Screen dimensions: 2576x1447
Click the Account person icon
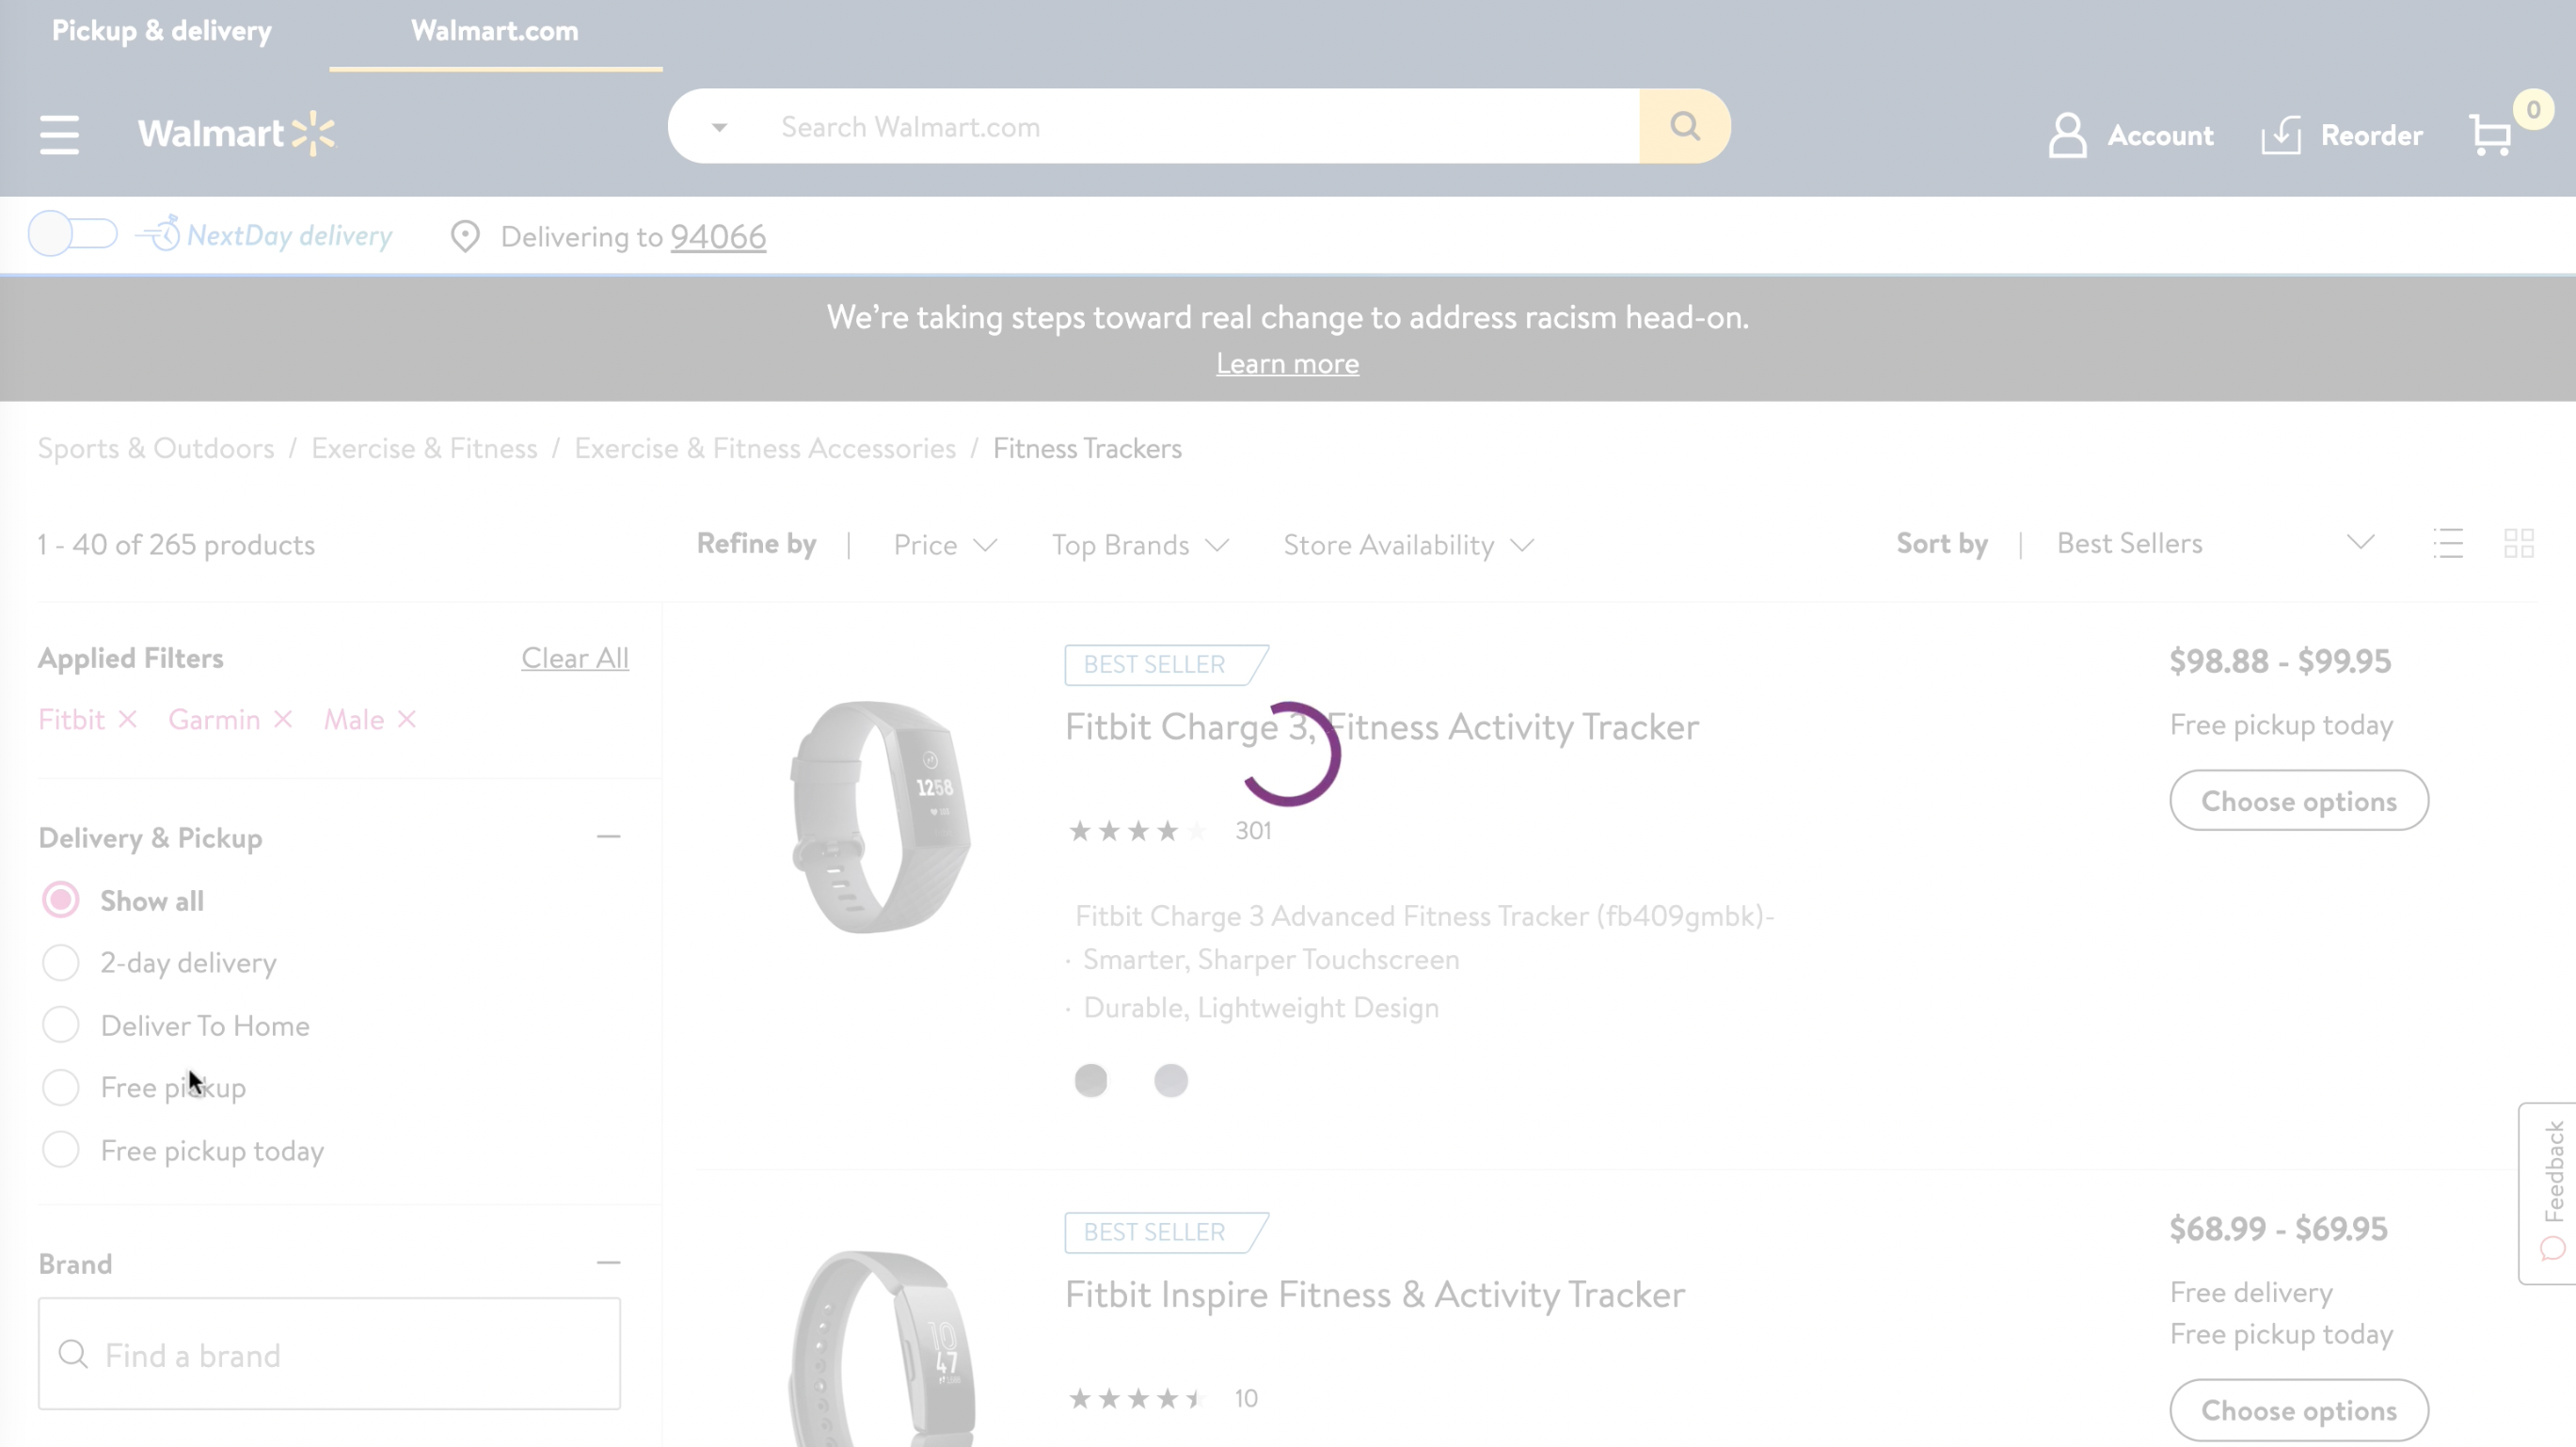click(x=2067, y=135)
